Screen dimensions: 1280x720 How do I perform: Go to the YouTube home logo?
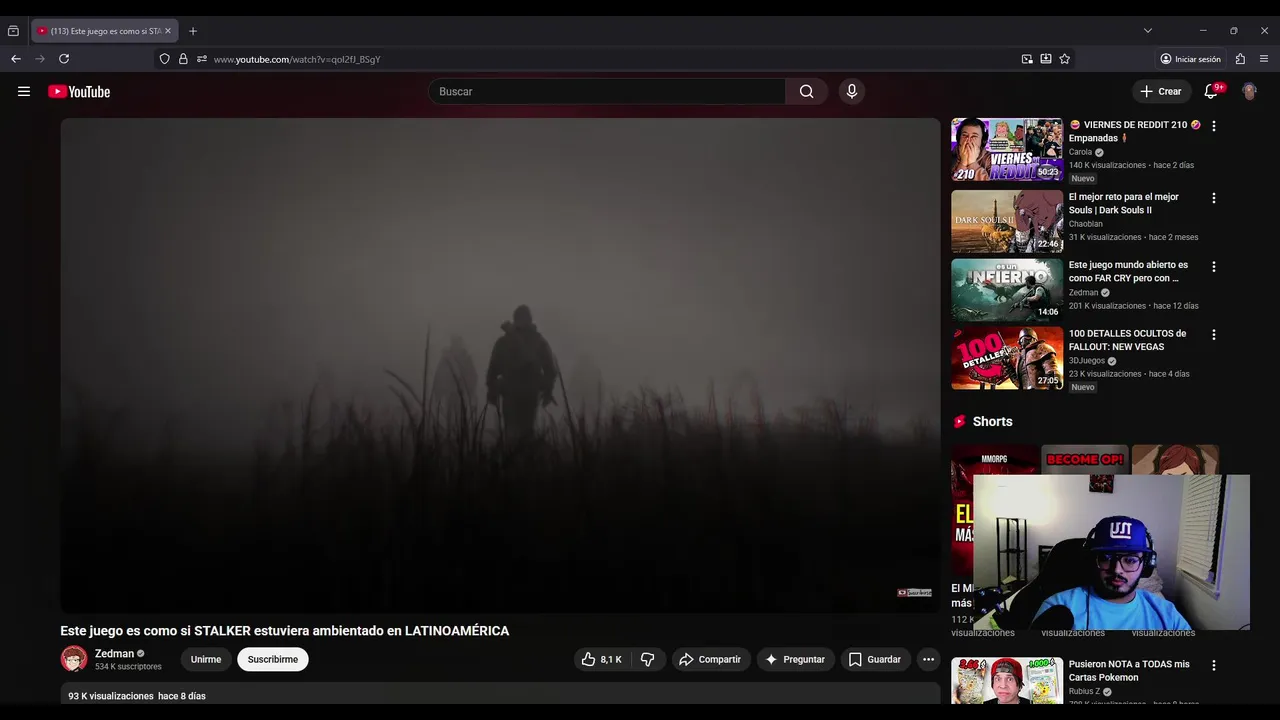tap(79, 91)
